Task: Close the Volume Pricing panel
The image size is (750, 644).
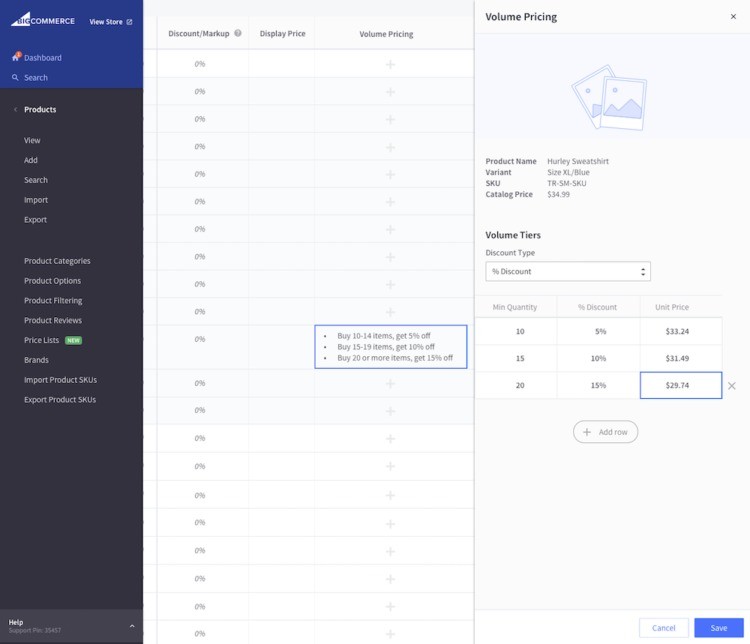Action: (733, 17)
